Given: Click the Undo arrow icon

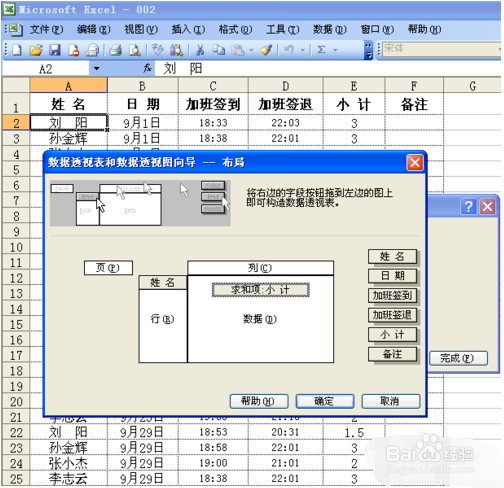Looking at the screenshot, I should [289, 50].
